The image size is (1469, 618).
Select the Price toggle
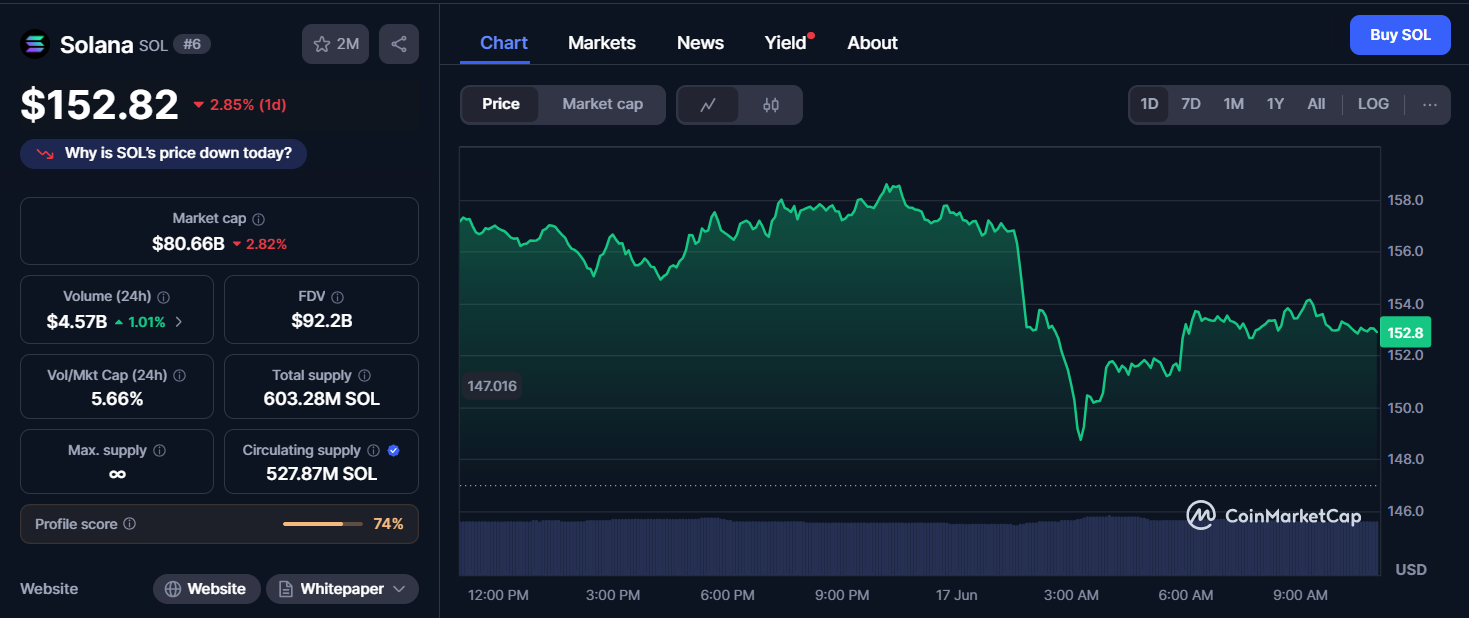[x=501, y=104]
